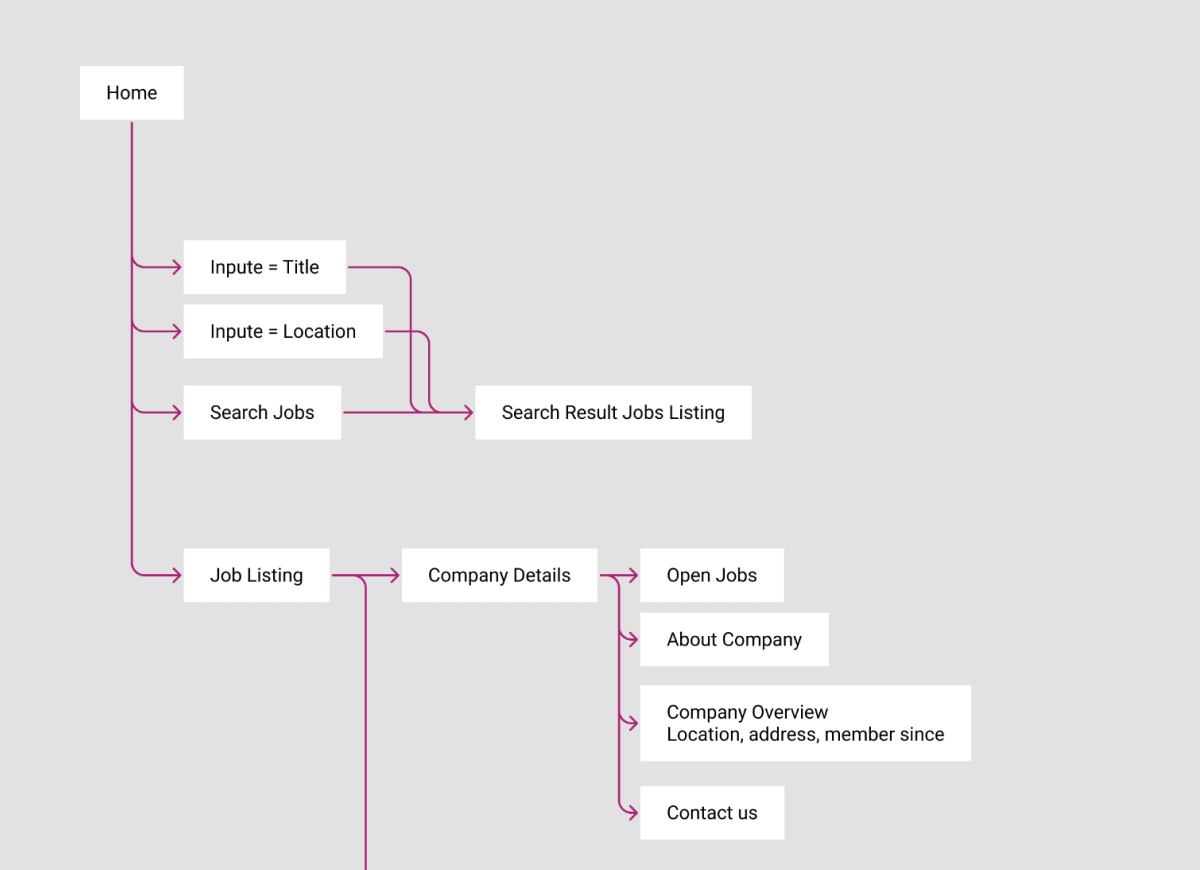
Task: Select the About Company box
Action: [734, 639]
